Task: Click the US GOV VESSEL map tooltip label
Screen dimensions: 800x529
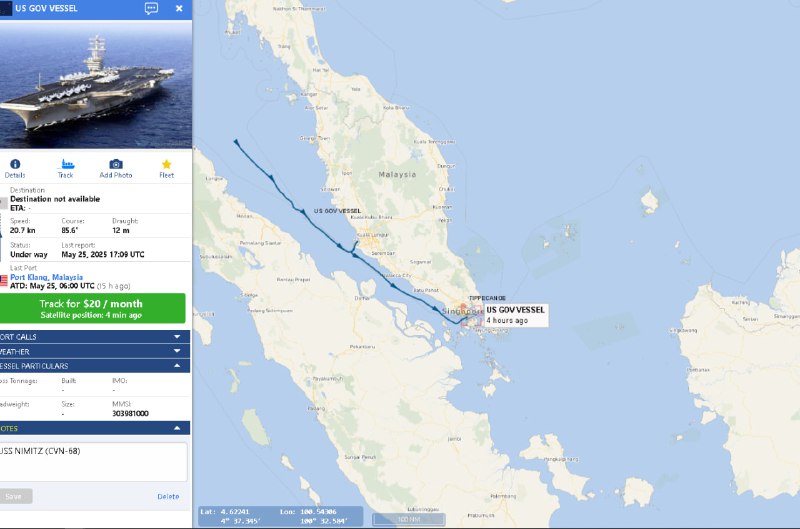Action: pyautogui.click(x=515, y=315)
